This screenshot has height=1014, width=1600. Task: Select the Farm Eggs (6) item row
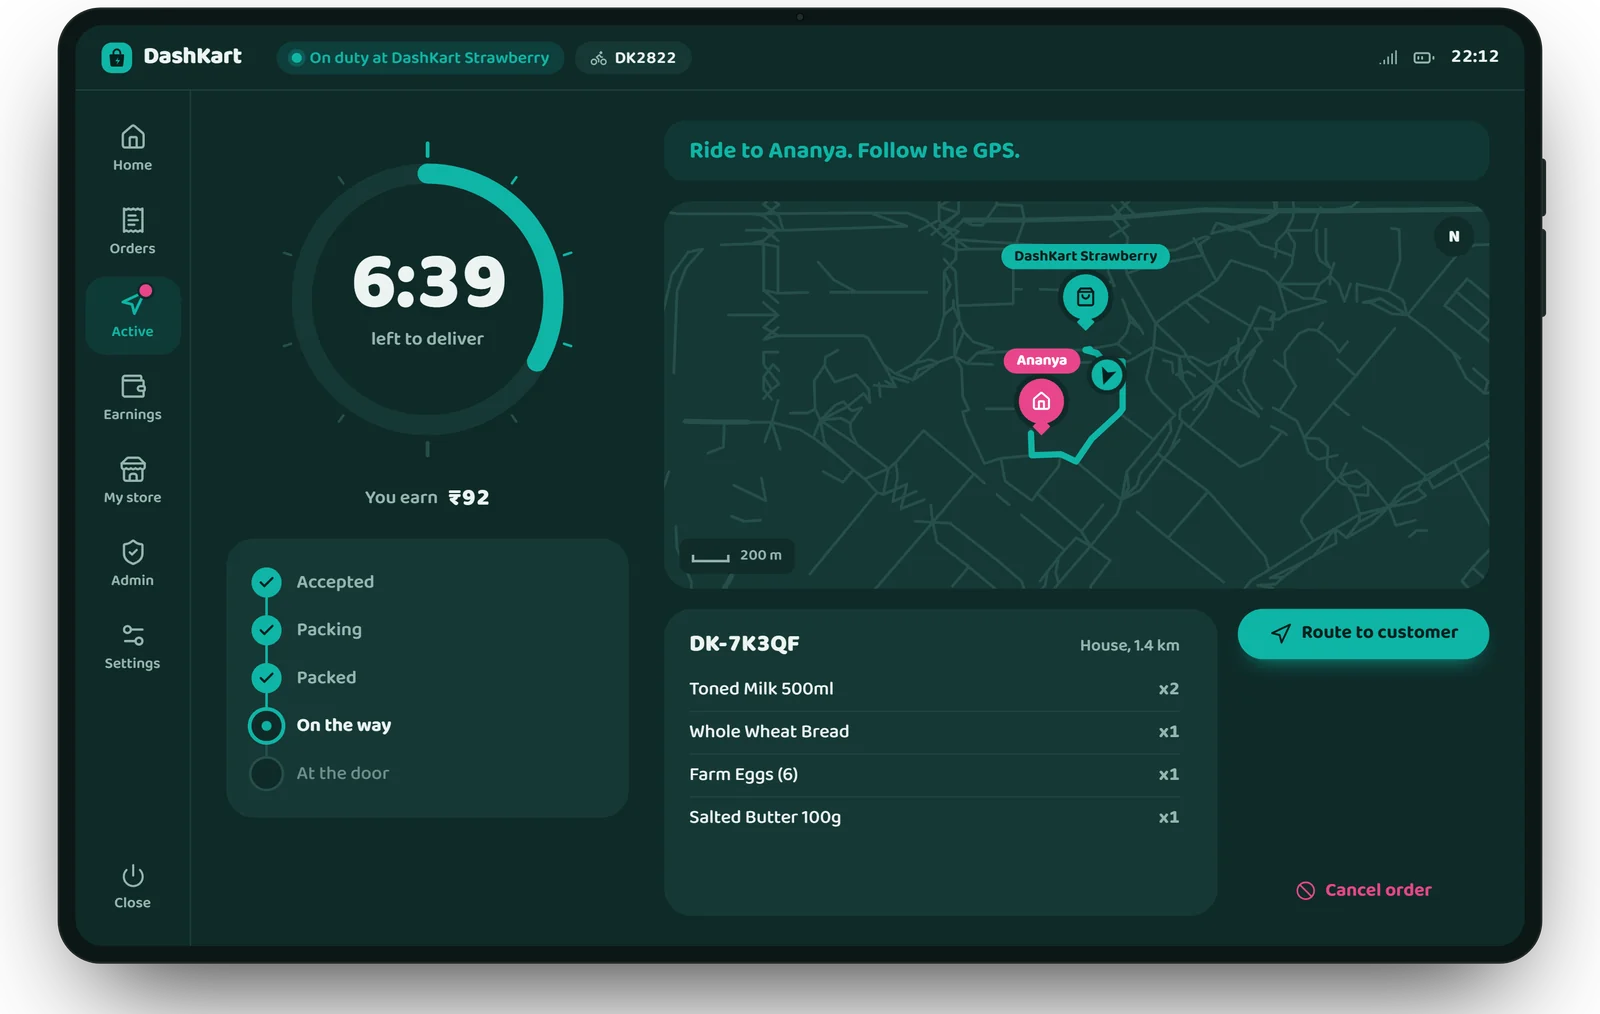(934, 775)
